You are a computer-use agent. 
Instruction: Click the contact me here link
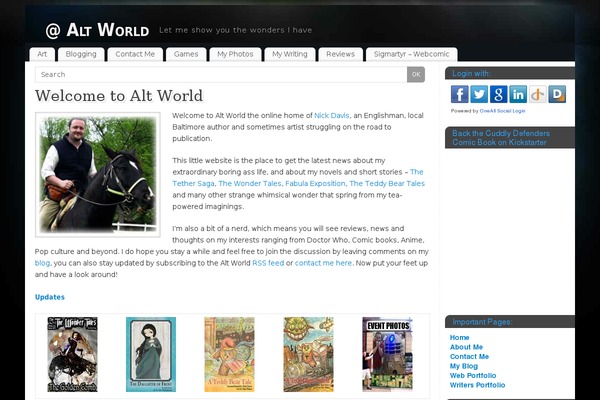point(323,263)
